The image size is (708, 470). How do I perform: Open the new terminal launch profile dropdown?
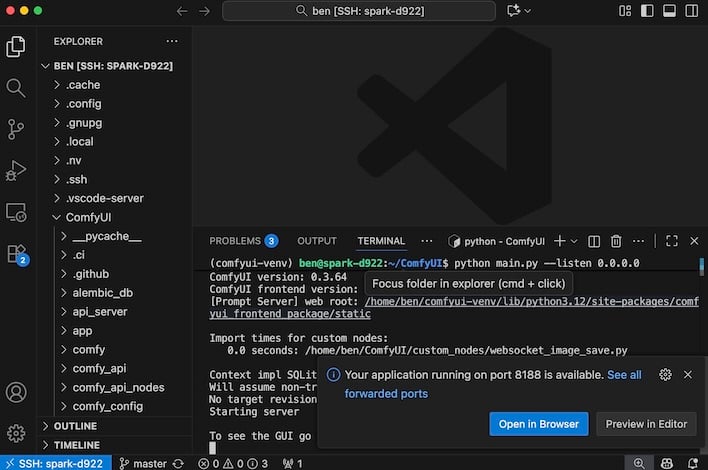click(x=574, y=242)
